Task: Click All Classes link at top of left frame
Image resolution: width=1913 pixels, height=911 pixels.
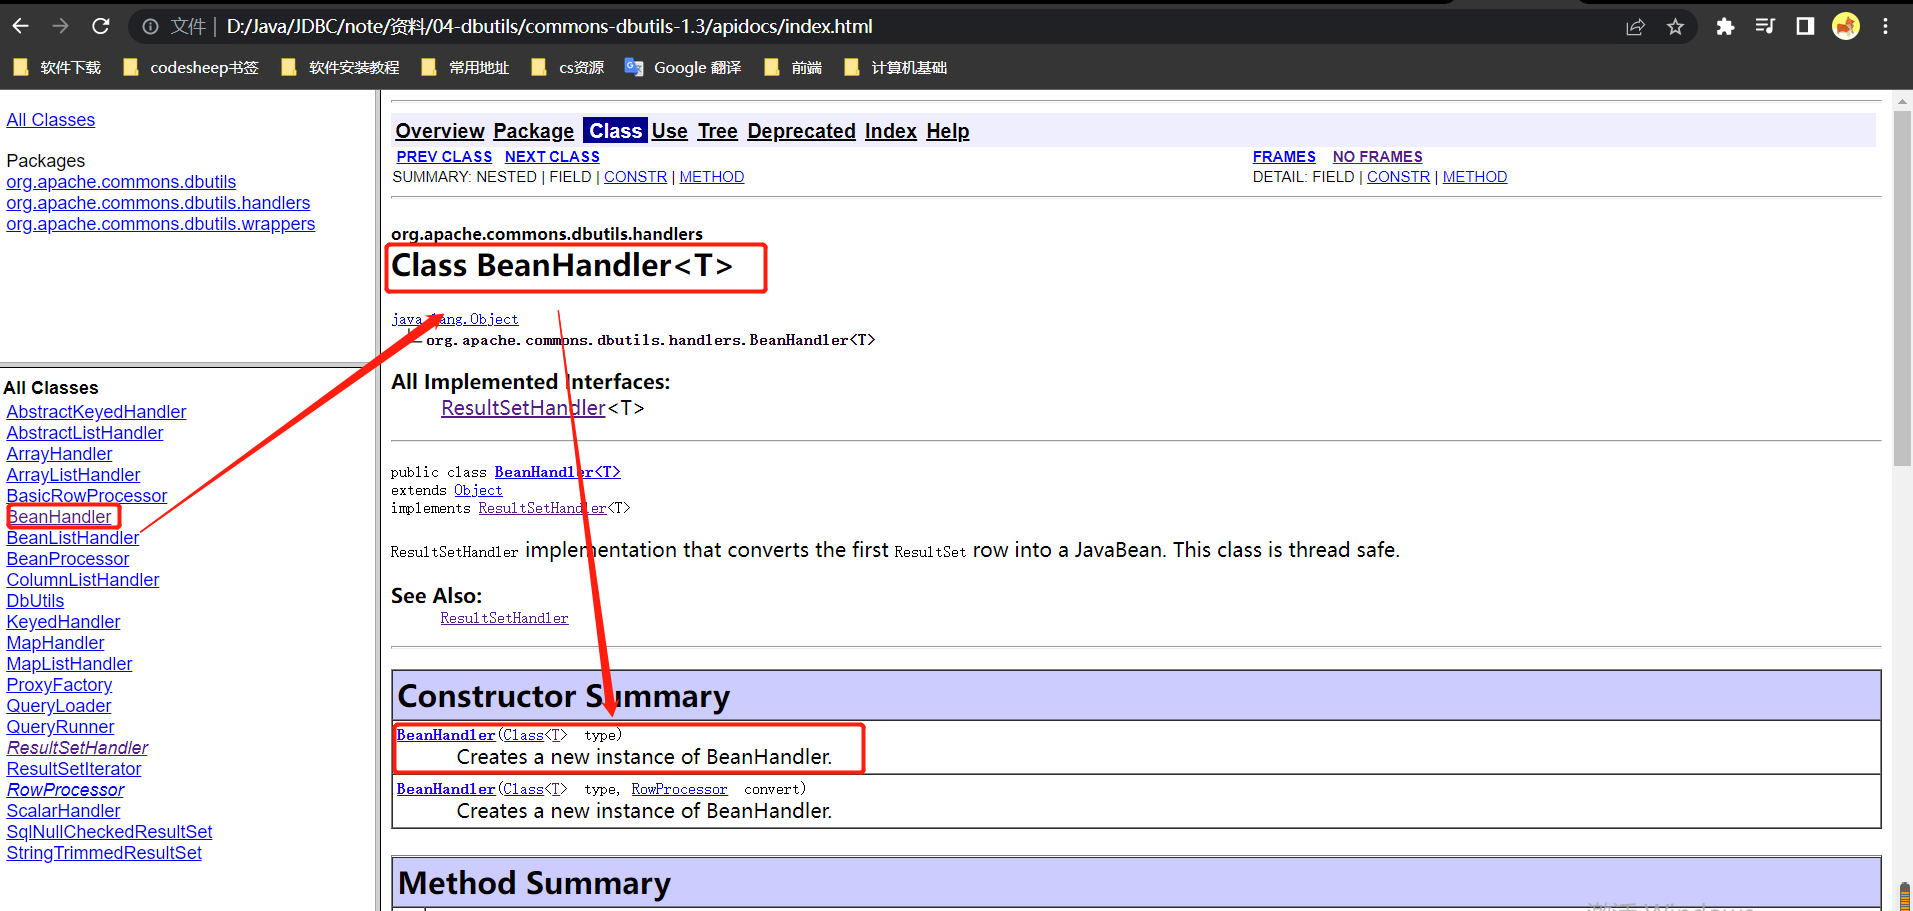Action: click(x=51, y=120)
